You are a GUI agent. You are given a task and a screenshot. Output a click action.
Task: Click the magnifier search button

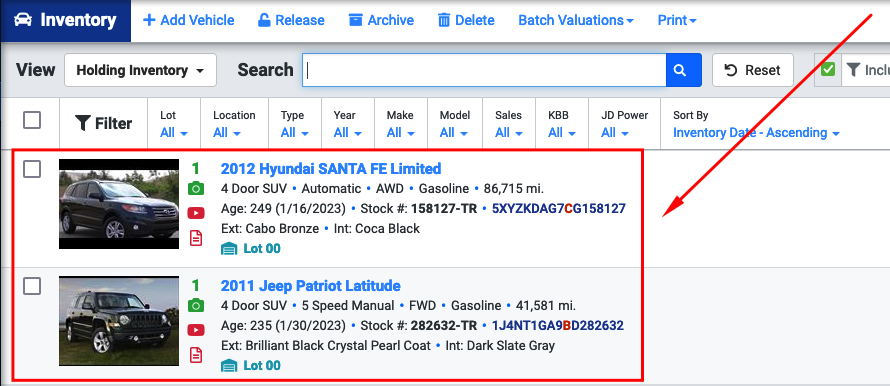click(x=683, y=70)
